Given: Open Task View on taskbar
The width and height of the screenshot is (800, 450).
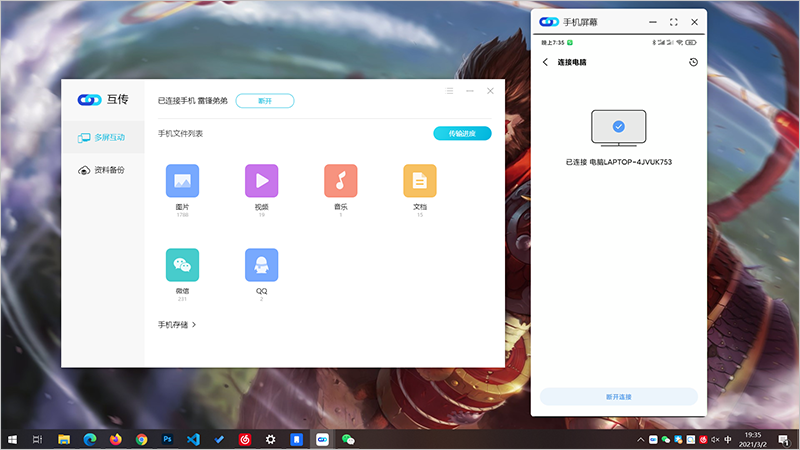Looking at the screenshot, I should pos(37,439).
